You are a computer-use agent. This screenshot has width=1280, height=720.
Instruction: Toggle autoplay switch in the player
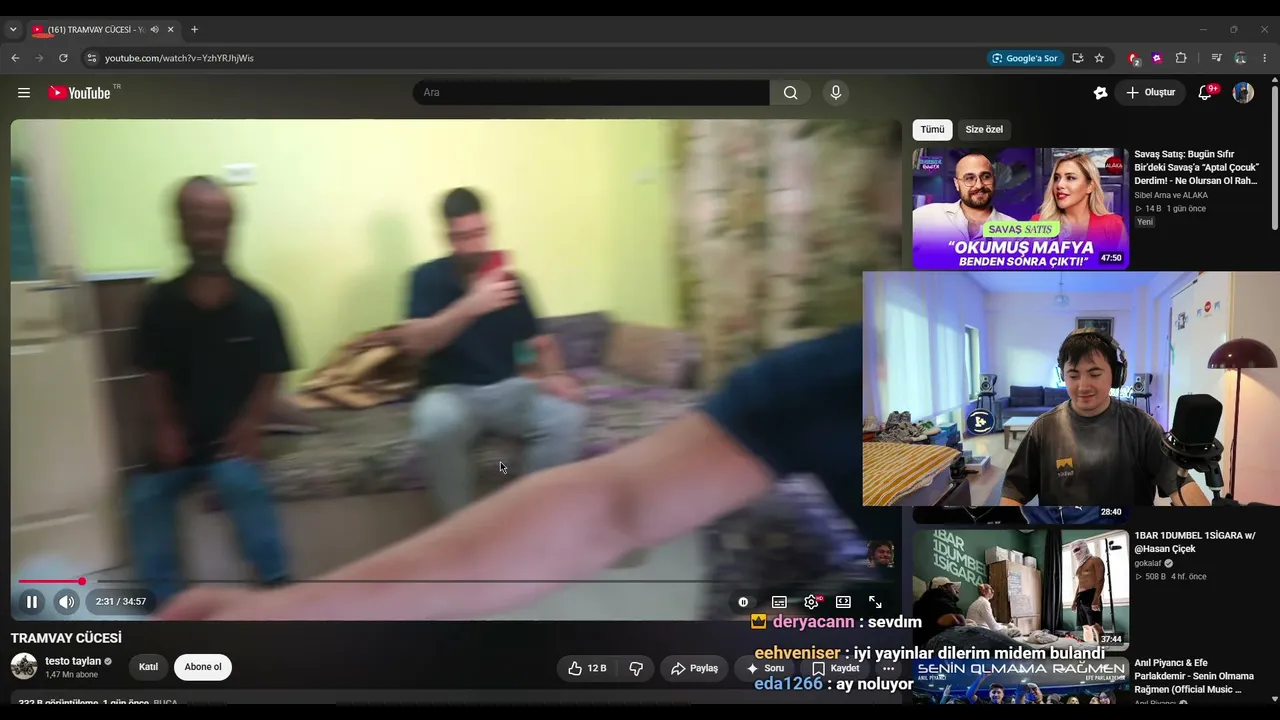tap(743, 602)
